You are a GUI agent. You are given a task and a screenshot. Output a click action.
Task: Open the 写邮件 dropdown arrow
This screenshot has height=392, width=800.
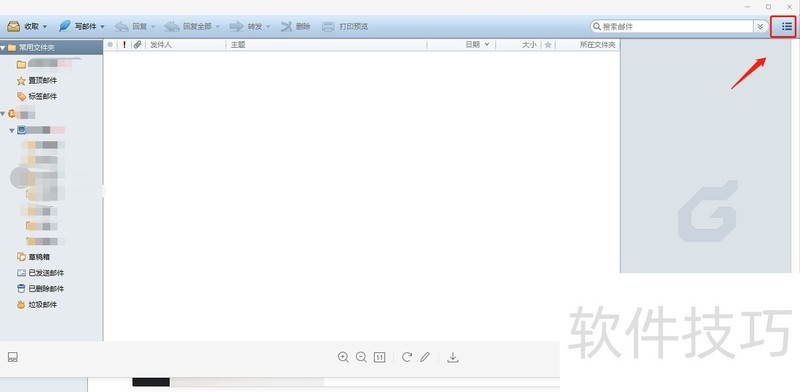tap(103, 27)
